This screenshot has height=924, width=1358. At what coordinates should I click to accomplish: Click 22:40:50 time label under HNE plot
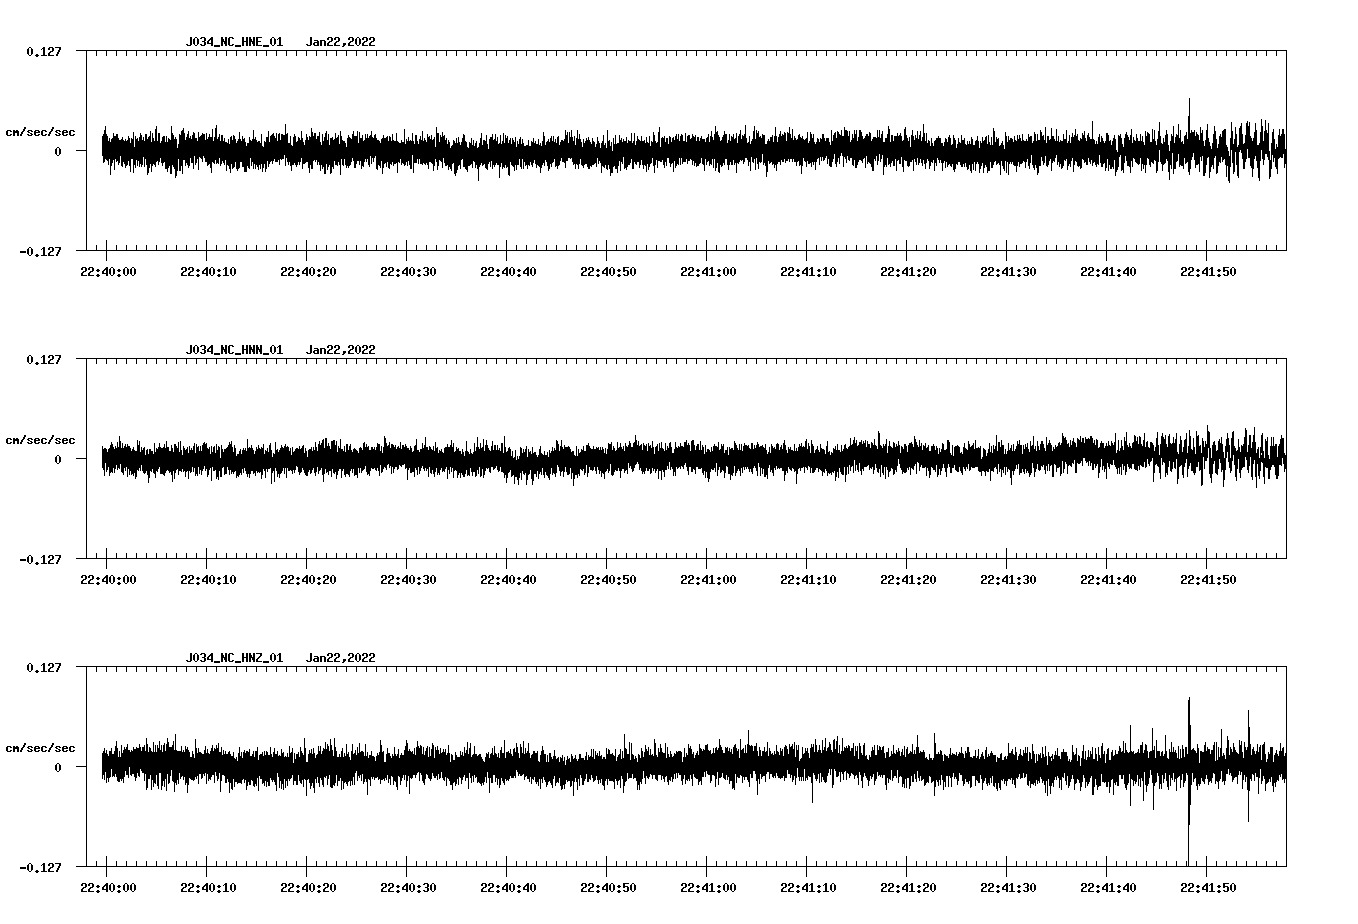608,272
